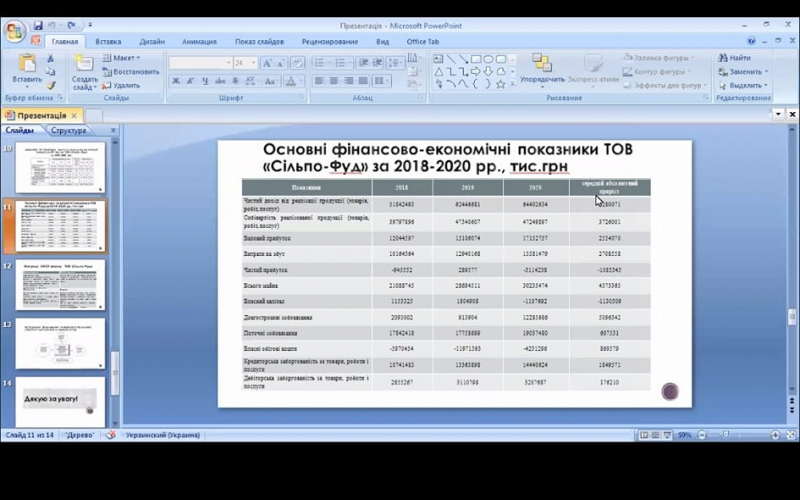Image resolution: width=800 pixels, height=500 pixels.
Task: Increase list indent level icon
Action: coord(378,63)
